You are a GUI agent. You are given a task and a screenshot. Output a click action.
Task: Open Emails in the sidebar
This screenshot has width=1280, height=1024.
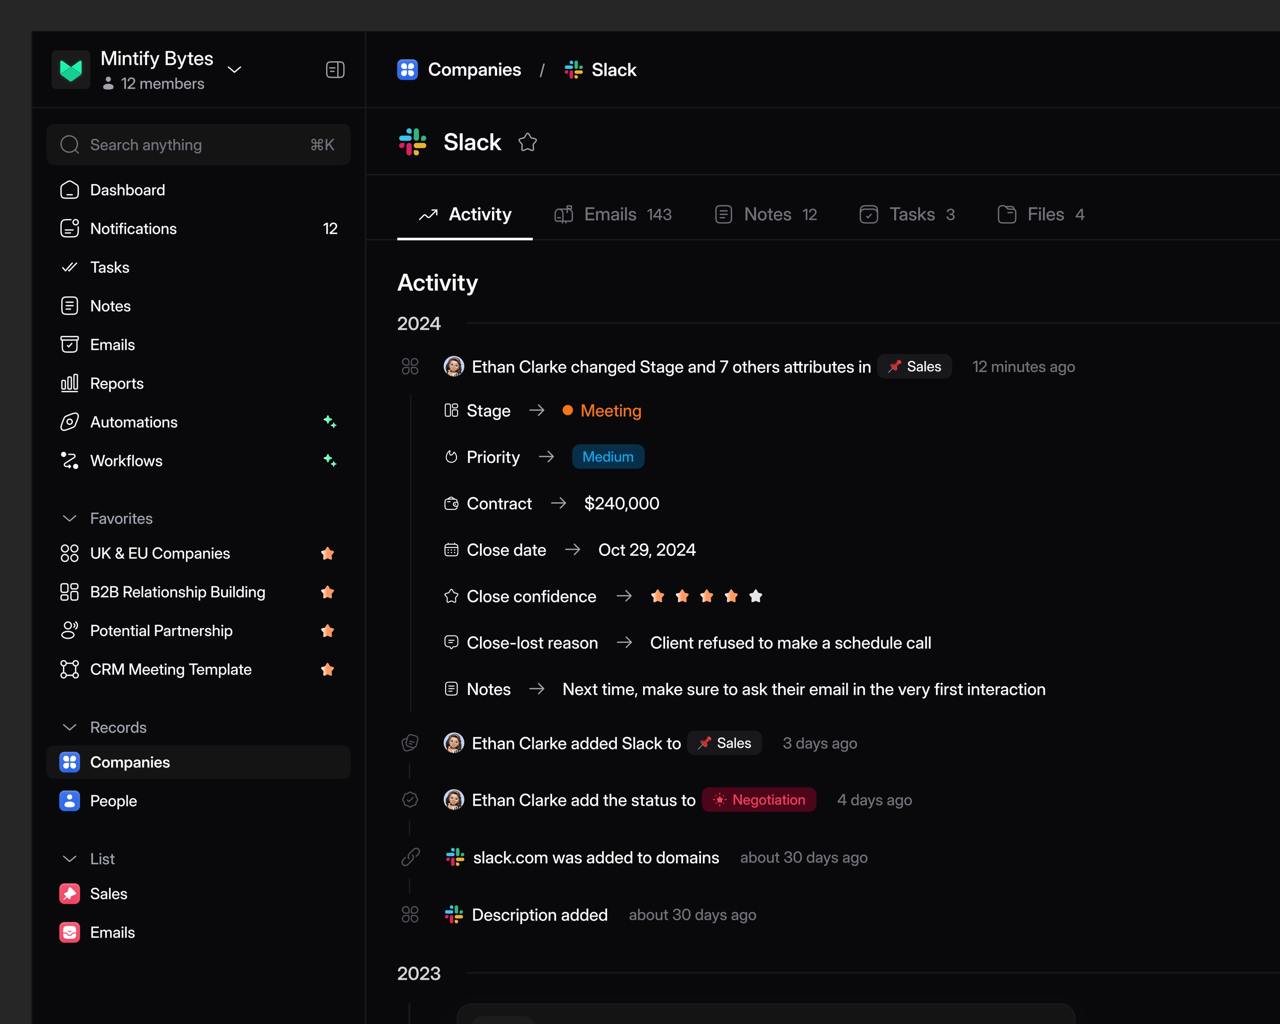coord(198,345)
